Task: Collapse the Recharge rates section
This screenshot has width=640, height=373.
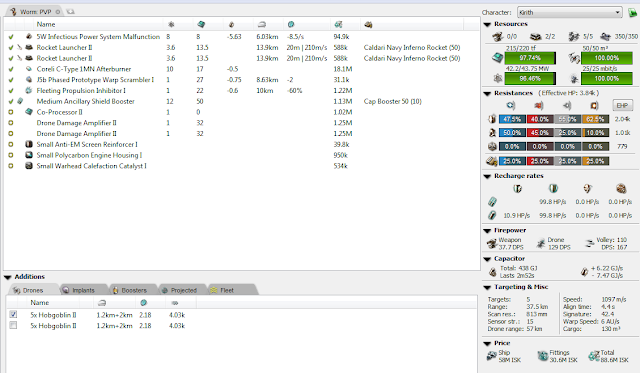Action: pyautogui.click(x=487, y=176)
